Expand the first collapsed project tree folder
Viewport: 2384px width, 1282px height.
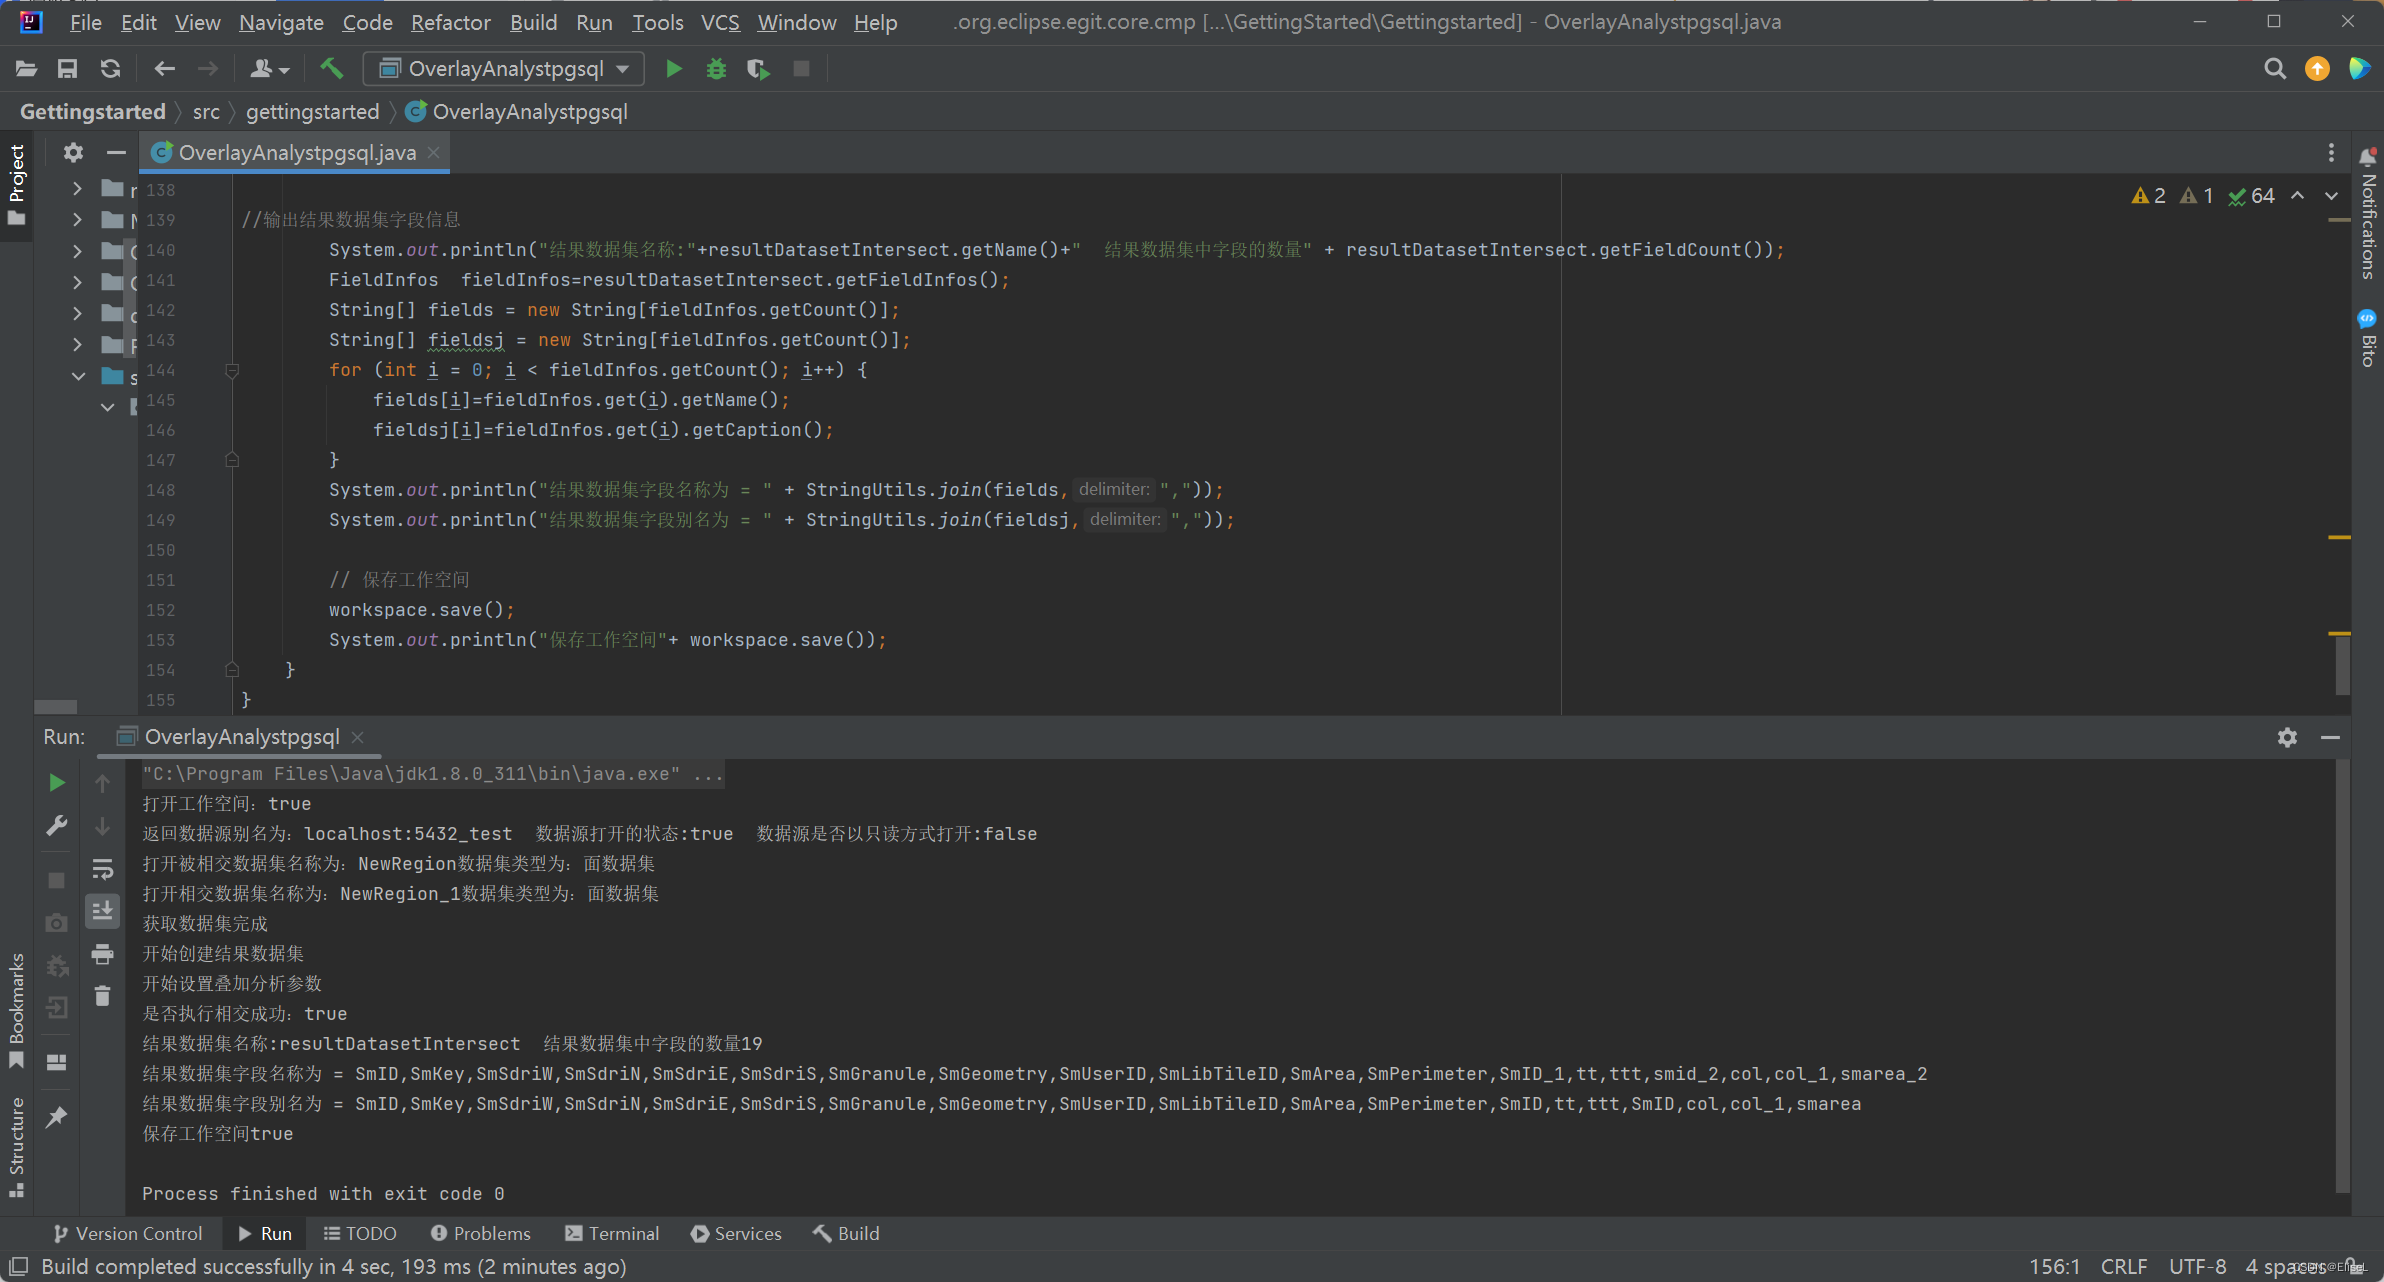[x=77, y=189]
